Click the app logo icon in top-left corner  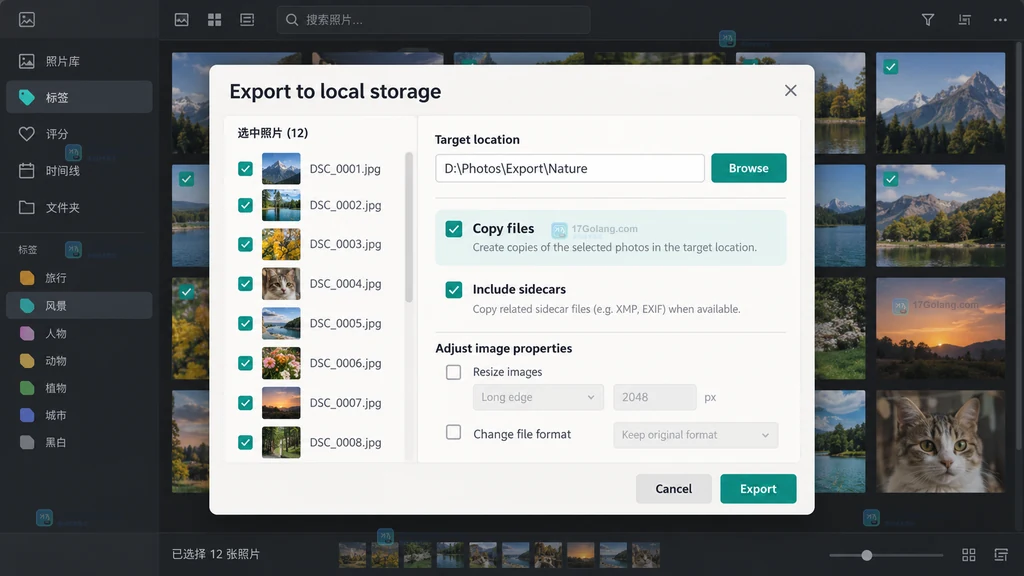[x=27, y=20]
